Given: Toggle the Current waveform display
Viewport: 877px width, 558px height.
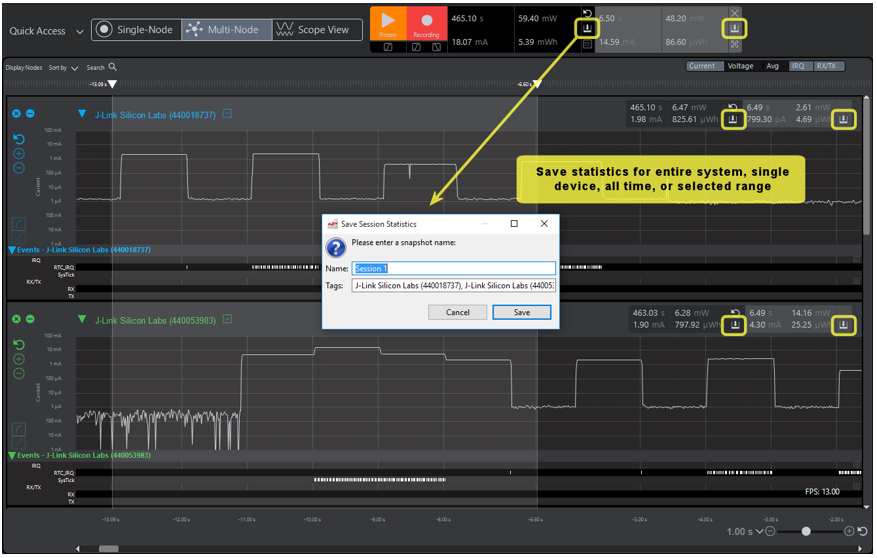Looking at the screenshot, I should (701, 66).
